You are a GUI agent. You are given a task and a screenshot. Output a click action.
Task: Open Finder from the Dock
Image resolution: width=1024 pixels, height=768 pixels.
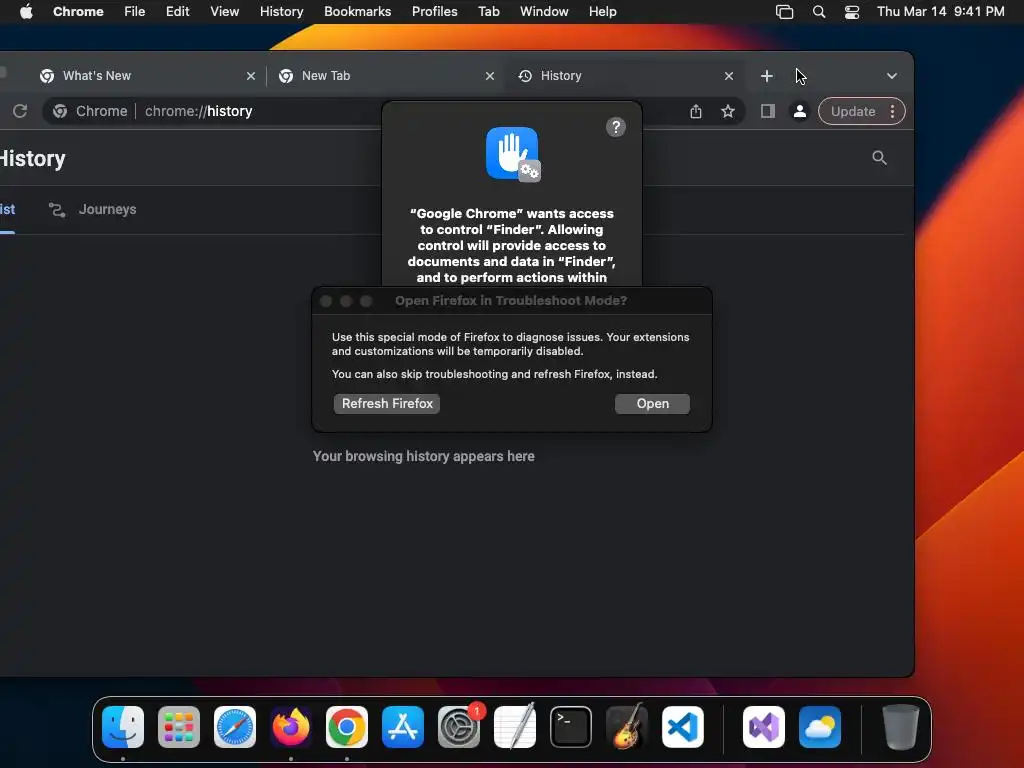click(x=123, y=727)
